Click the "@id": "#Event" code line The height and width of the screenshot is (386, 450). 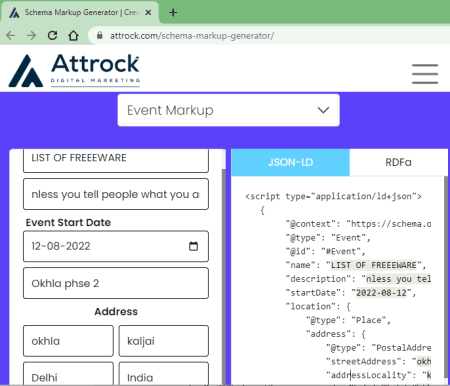pos(325,251)
